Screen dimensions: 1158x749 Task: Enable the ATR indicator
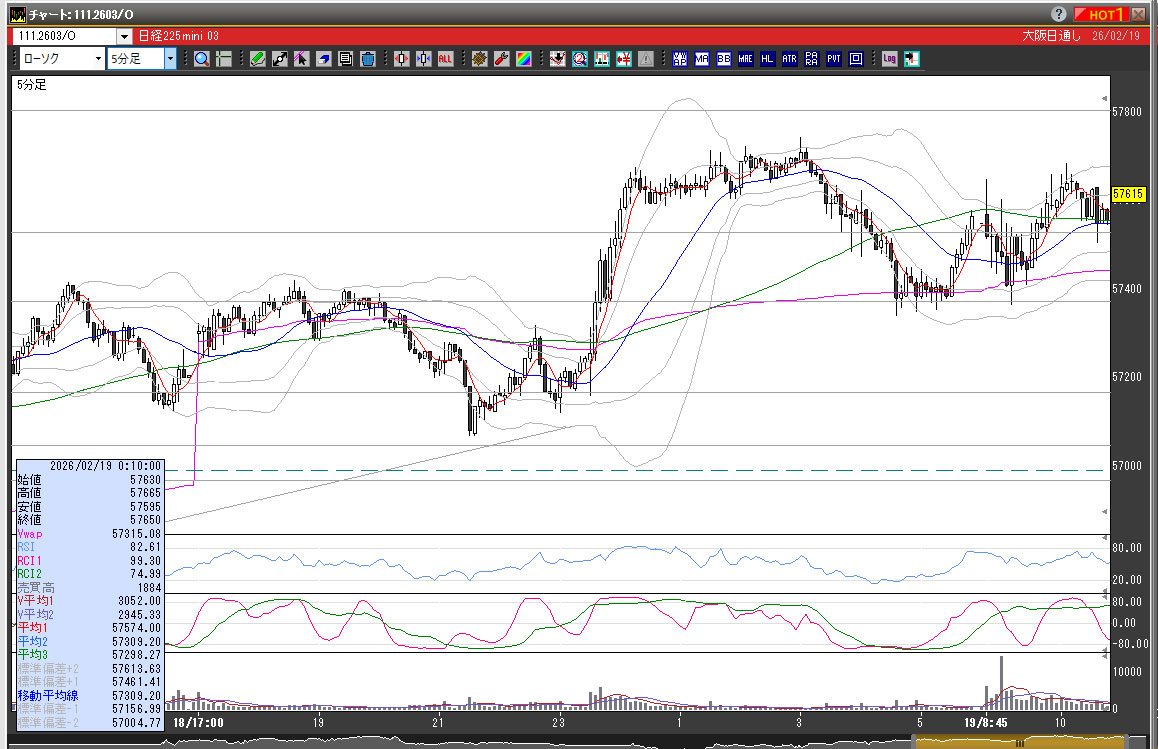click(790, 59)
